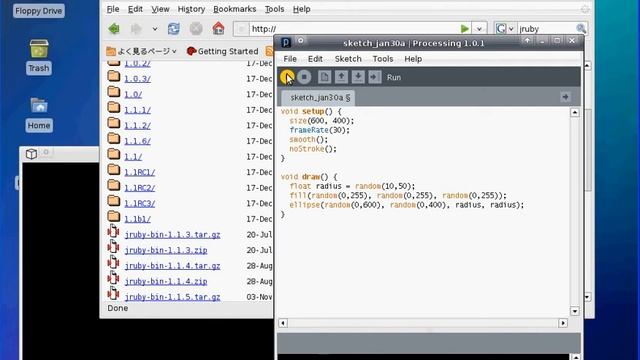
Task: Open the Home folder desktop icon
Action: (x=39, y=114)
